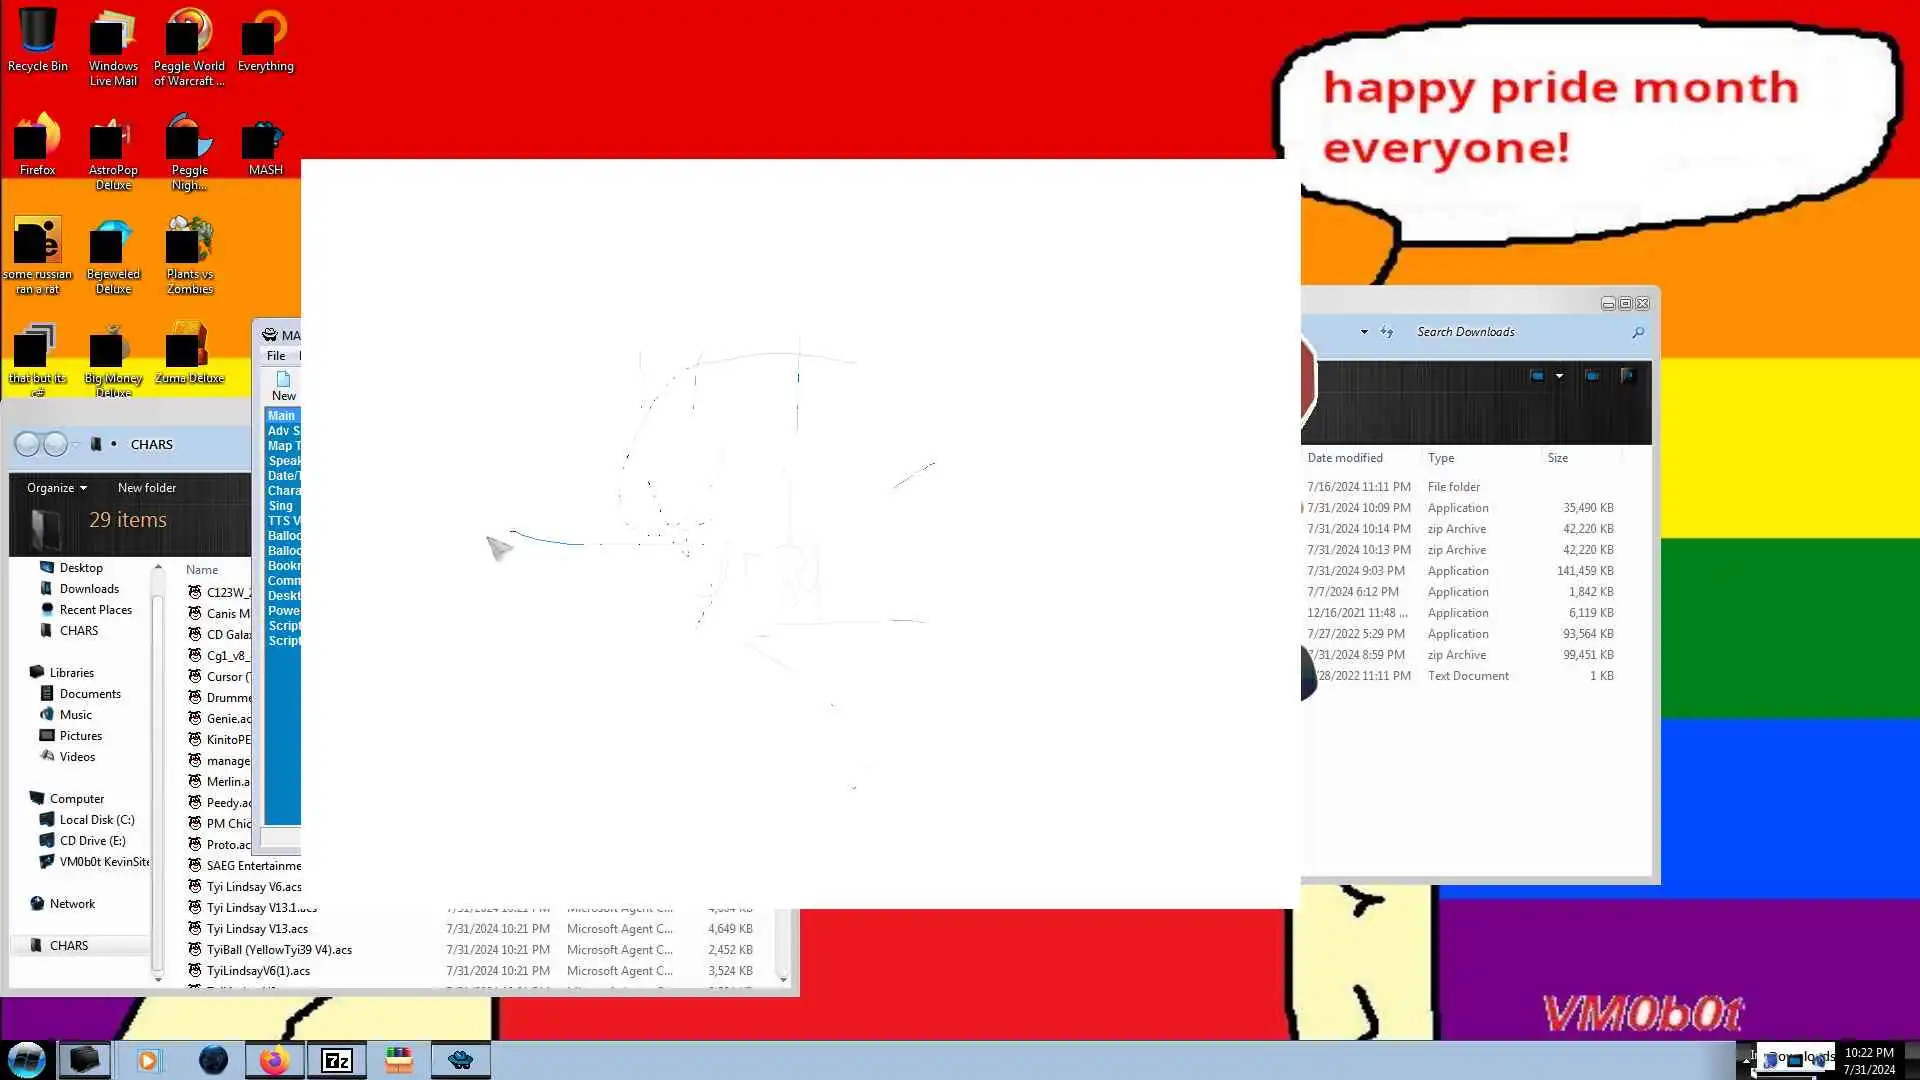Open Firefox from the taskbar
Screen dimensions: 1920x1080
(274, 1060)
